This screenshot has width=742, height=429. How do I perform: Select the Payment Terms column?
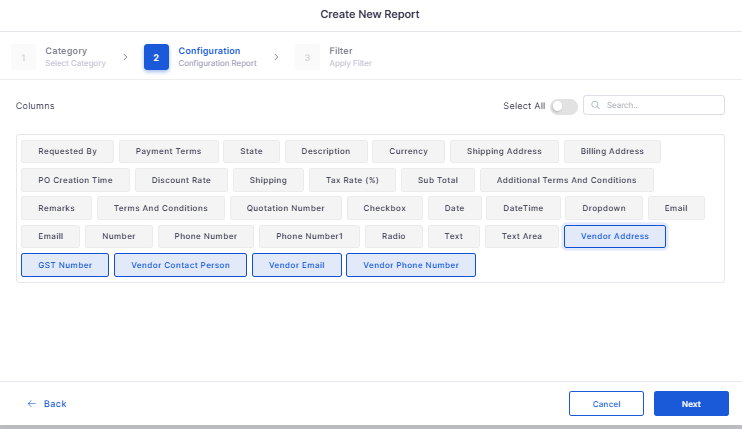(168, 151)
